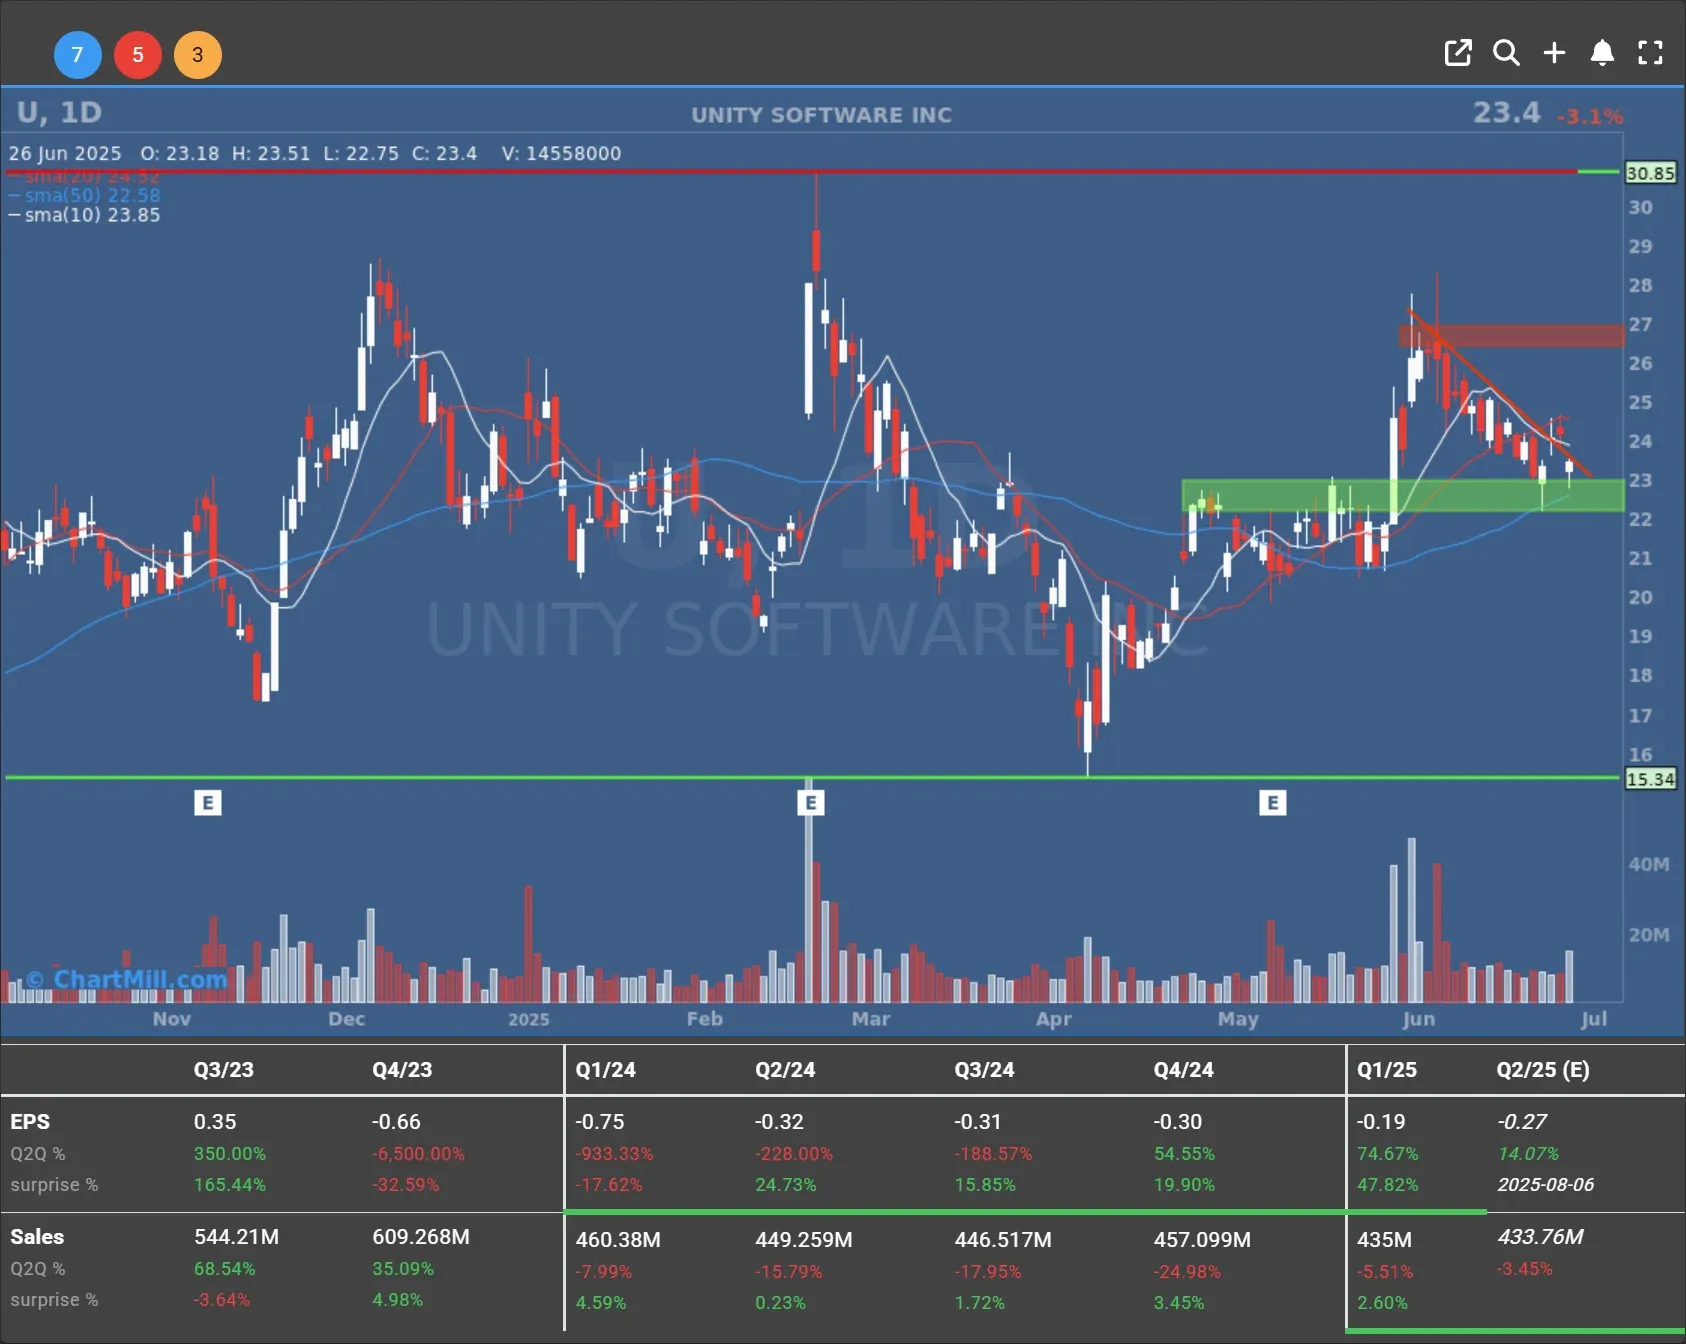Toggle fullscreen chart view
Screen dimensions: 1686x1344
click(1650, 53)
